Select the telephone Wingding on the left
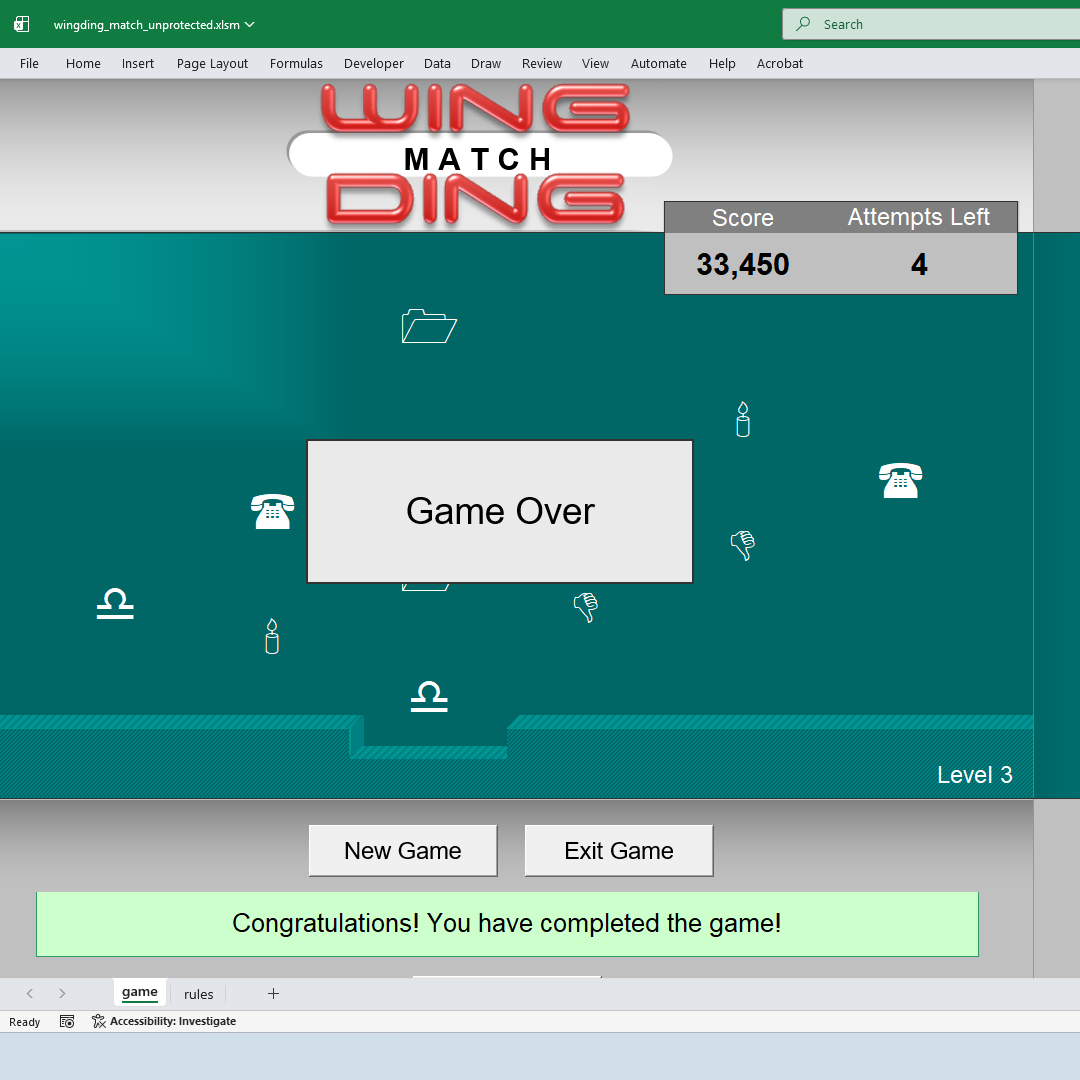Image resolution: width=1080 pixels, height=1080 pixels. tap(272, 512)
